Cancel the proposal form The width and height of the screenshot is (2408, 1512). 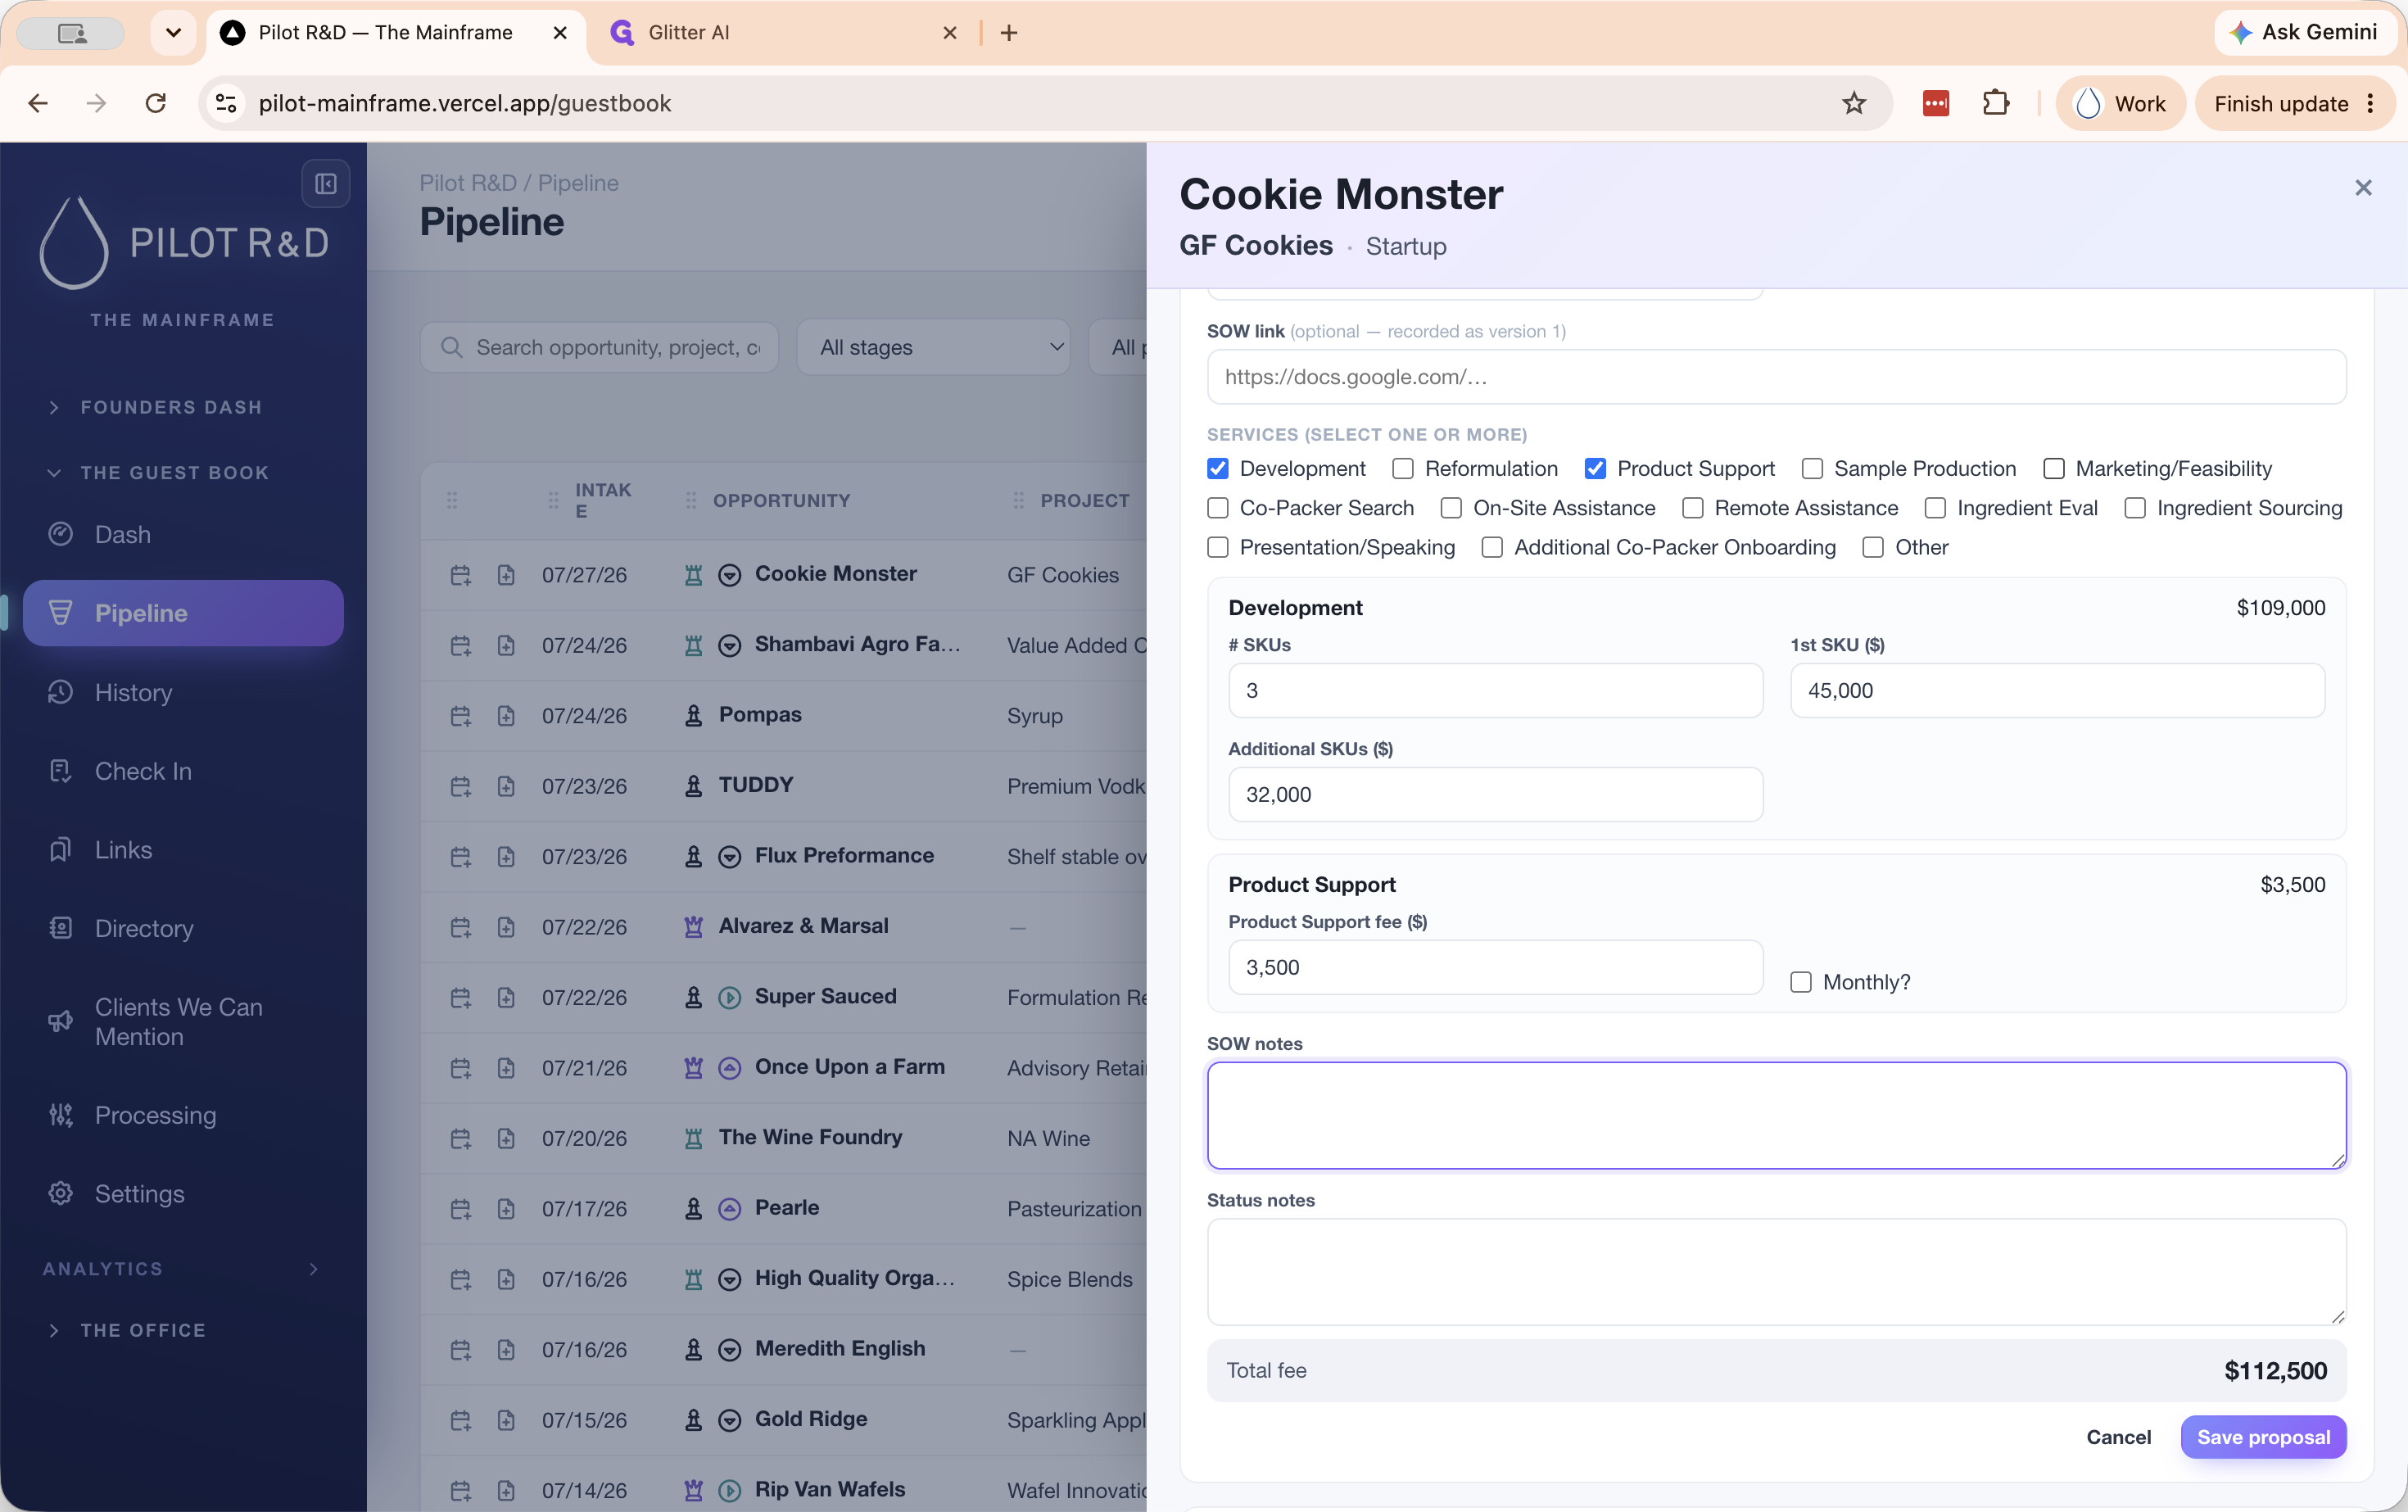point(2118,1437)
